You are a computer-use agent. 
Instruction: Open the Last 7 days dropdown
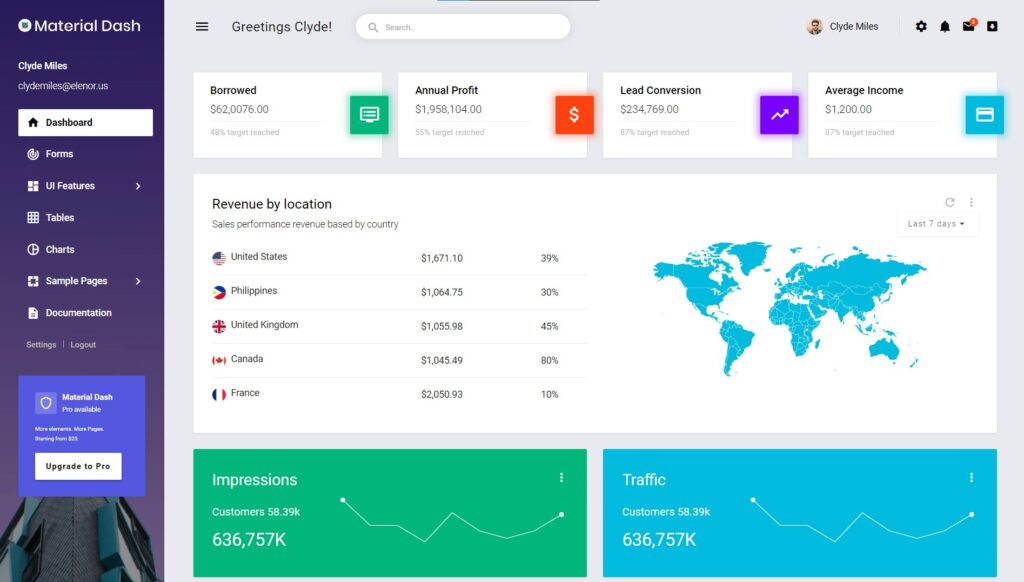[936, 223]
